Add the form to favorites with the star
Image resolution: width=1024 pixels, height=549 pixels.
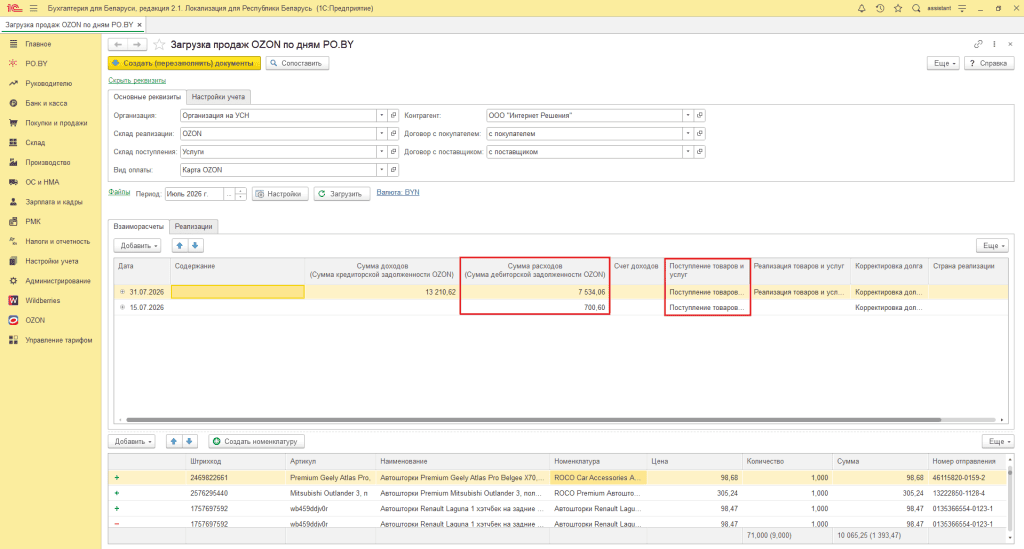159,44
